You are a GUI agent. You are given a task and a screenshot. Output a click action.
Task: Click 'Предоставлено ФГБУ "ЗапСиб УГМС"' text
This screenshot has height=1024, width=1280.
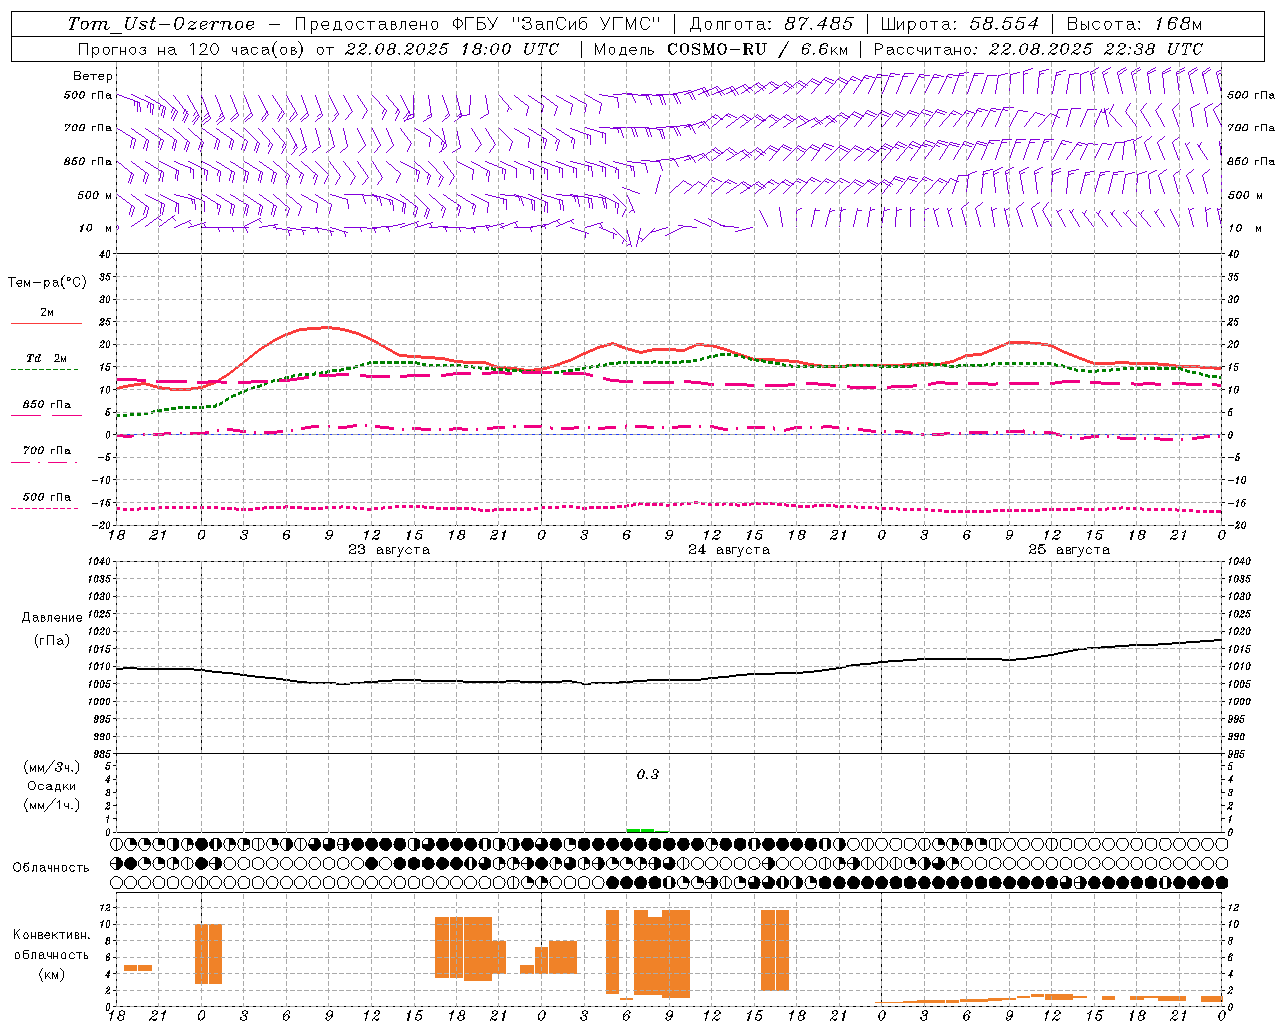click(x=478, y=24)
